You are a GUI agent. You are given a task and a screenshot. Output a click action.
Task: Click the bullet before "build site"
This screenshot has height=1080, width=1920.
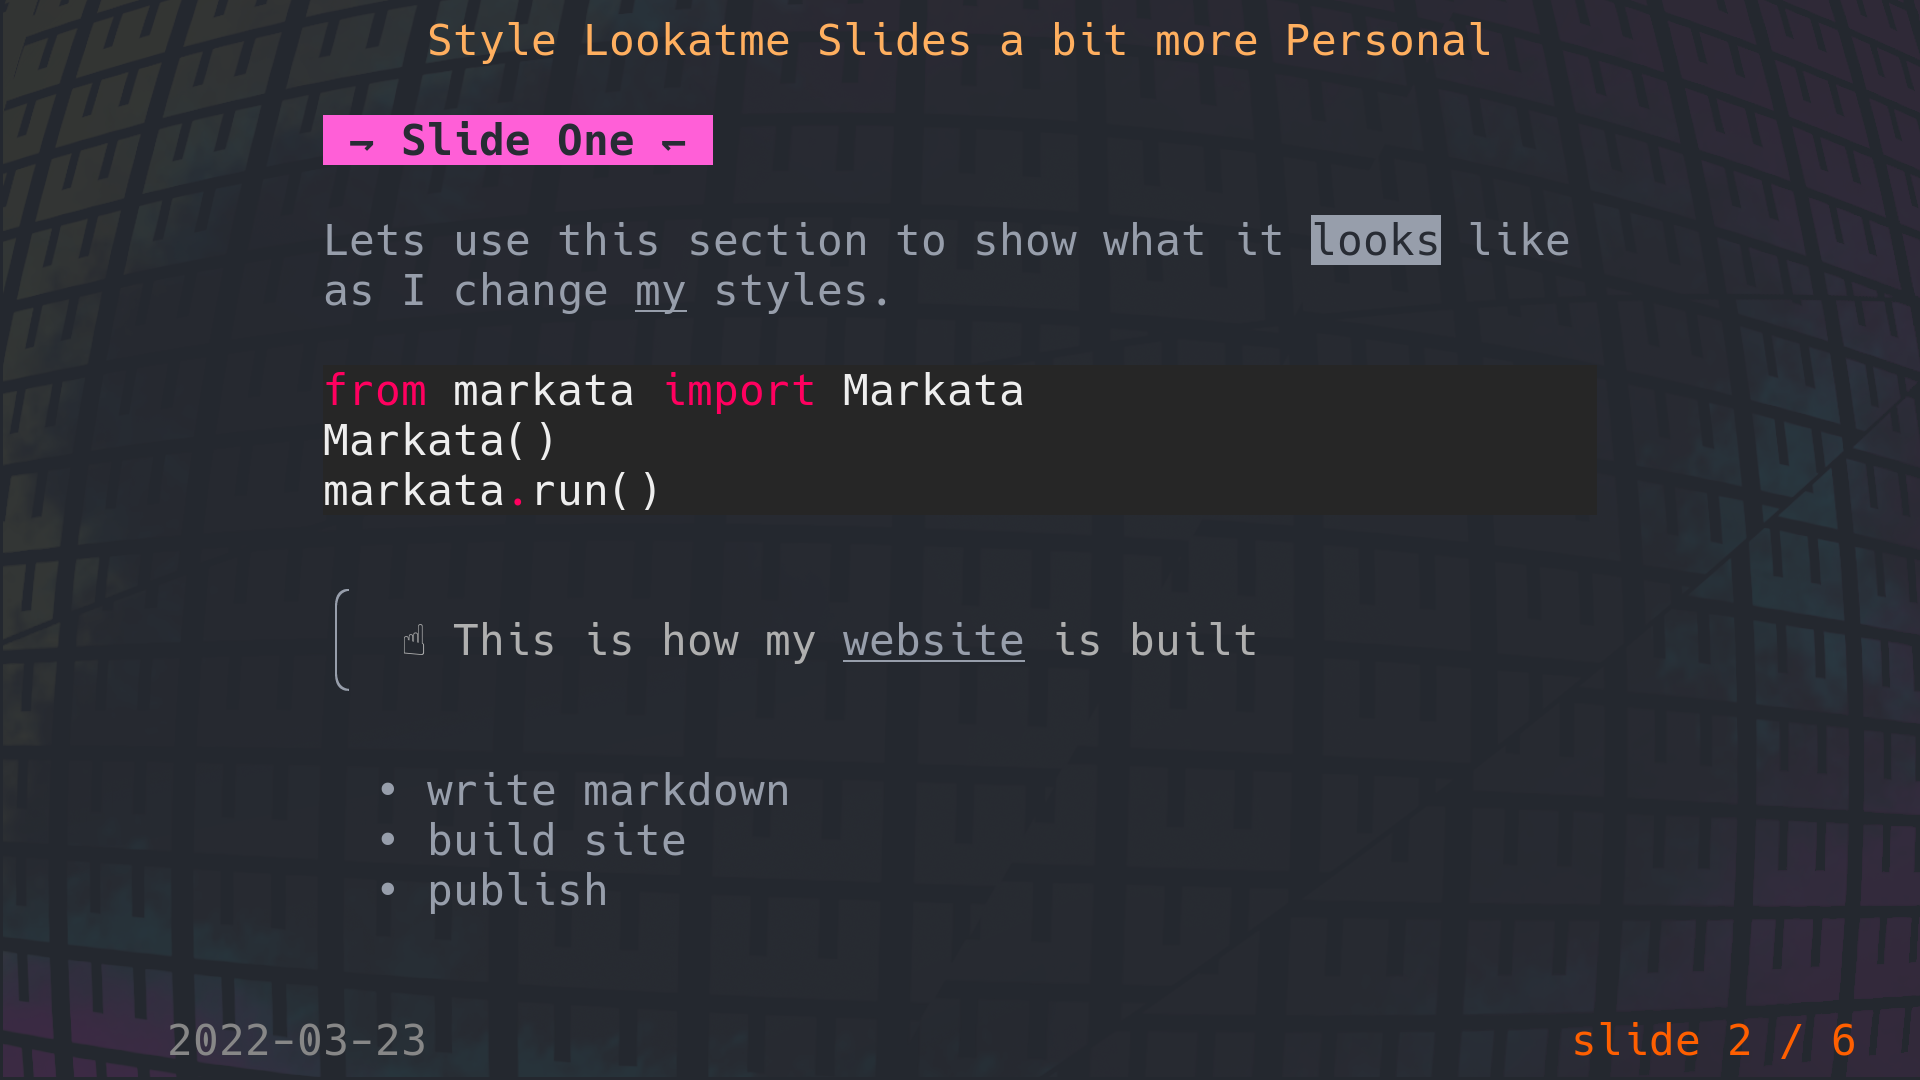[x=388, y=841]
